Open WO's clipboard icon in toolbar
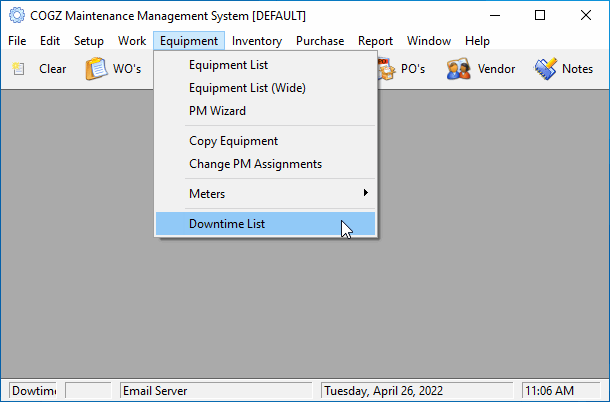 tap(96, 68)
